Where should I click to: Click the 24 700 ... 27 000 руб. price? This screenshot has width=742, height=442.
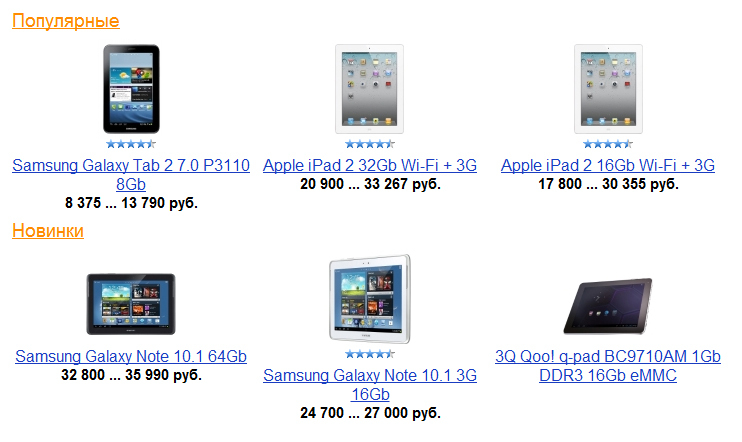[370, 413]
